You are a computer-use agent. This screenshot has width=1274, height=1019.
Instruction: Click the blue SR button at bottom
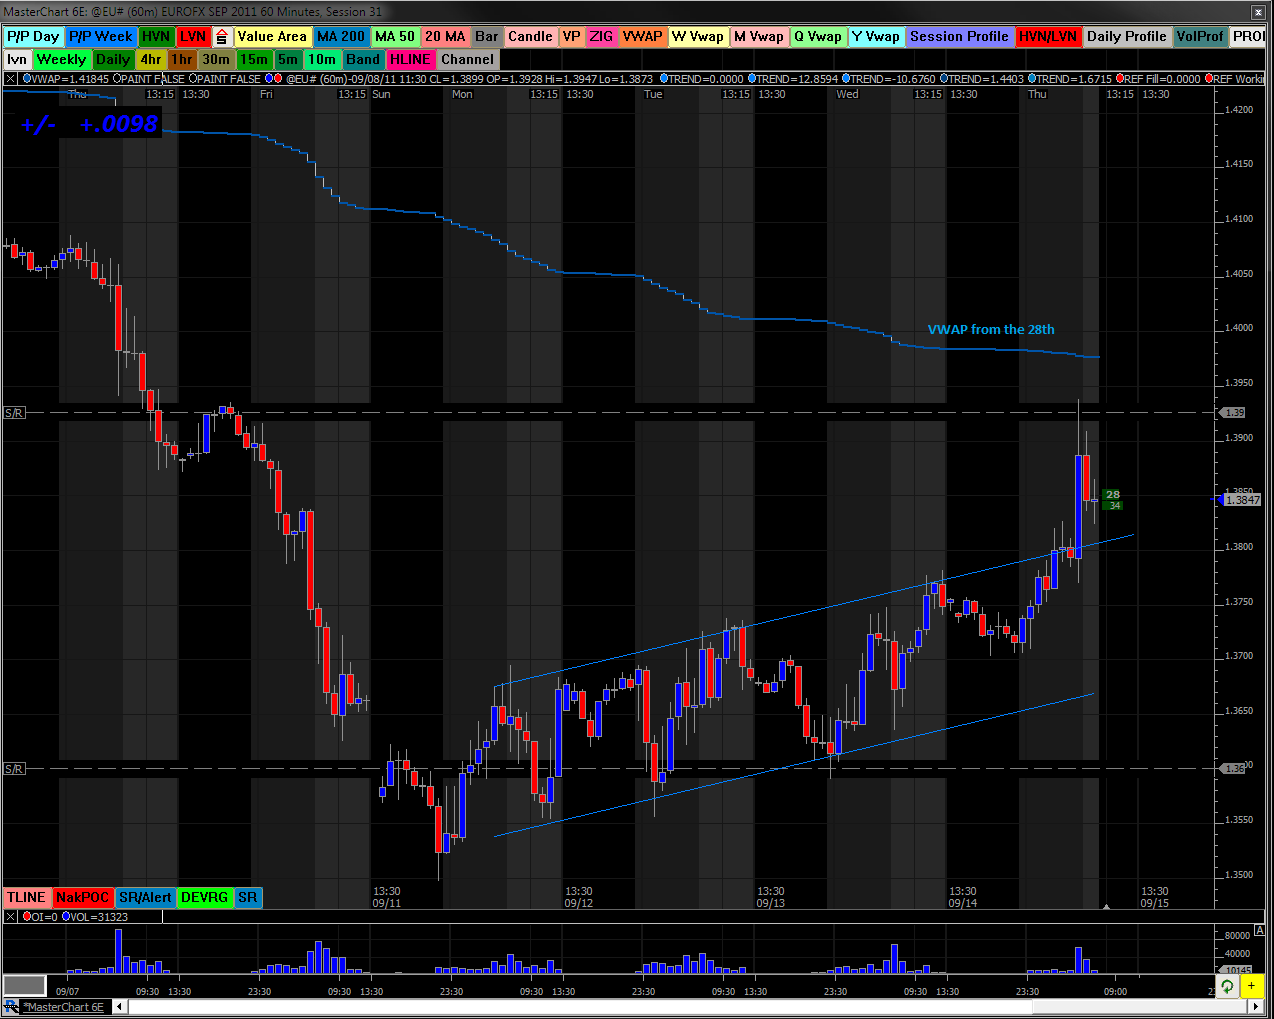[248, 897]
